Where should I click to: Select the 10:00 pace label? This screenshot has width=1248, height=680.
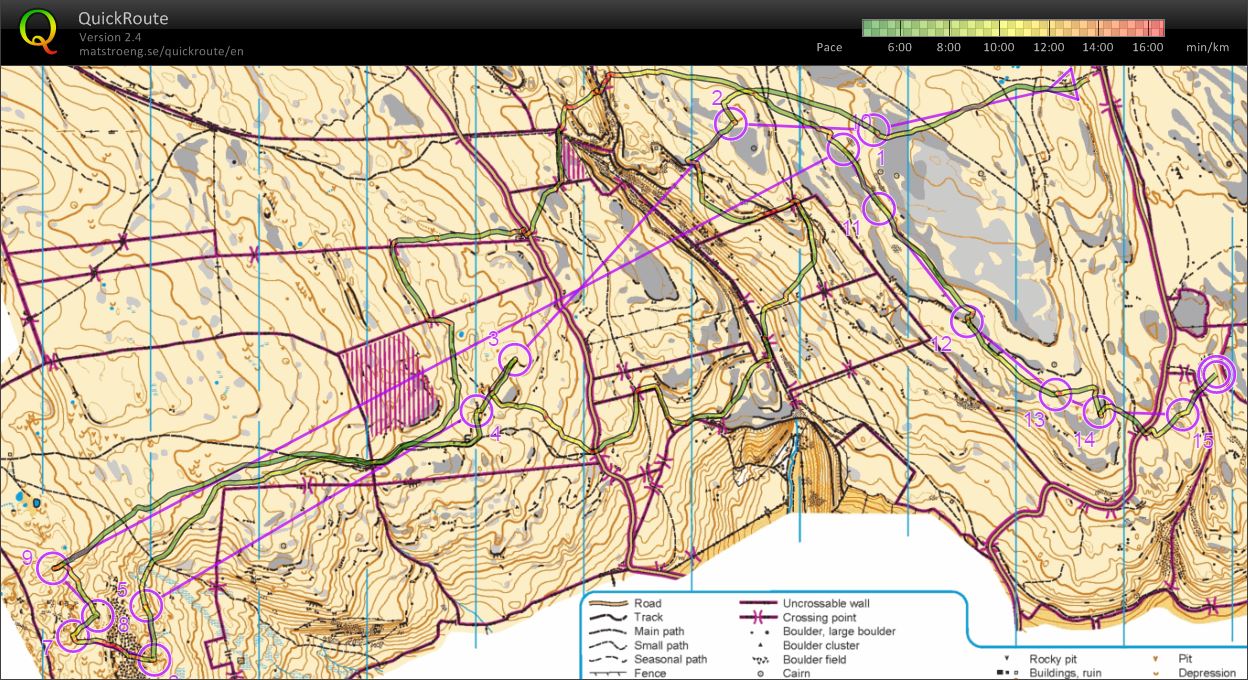998,47
